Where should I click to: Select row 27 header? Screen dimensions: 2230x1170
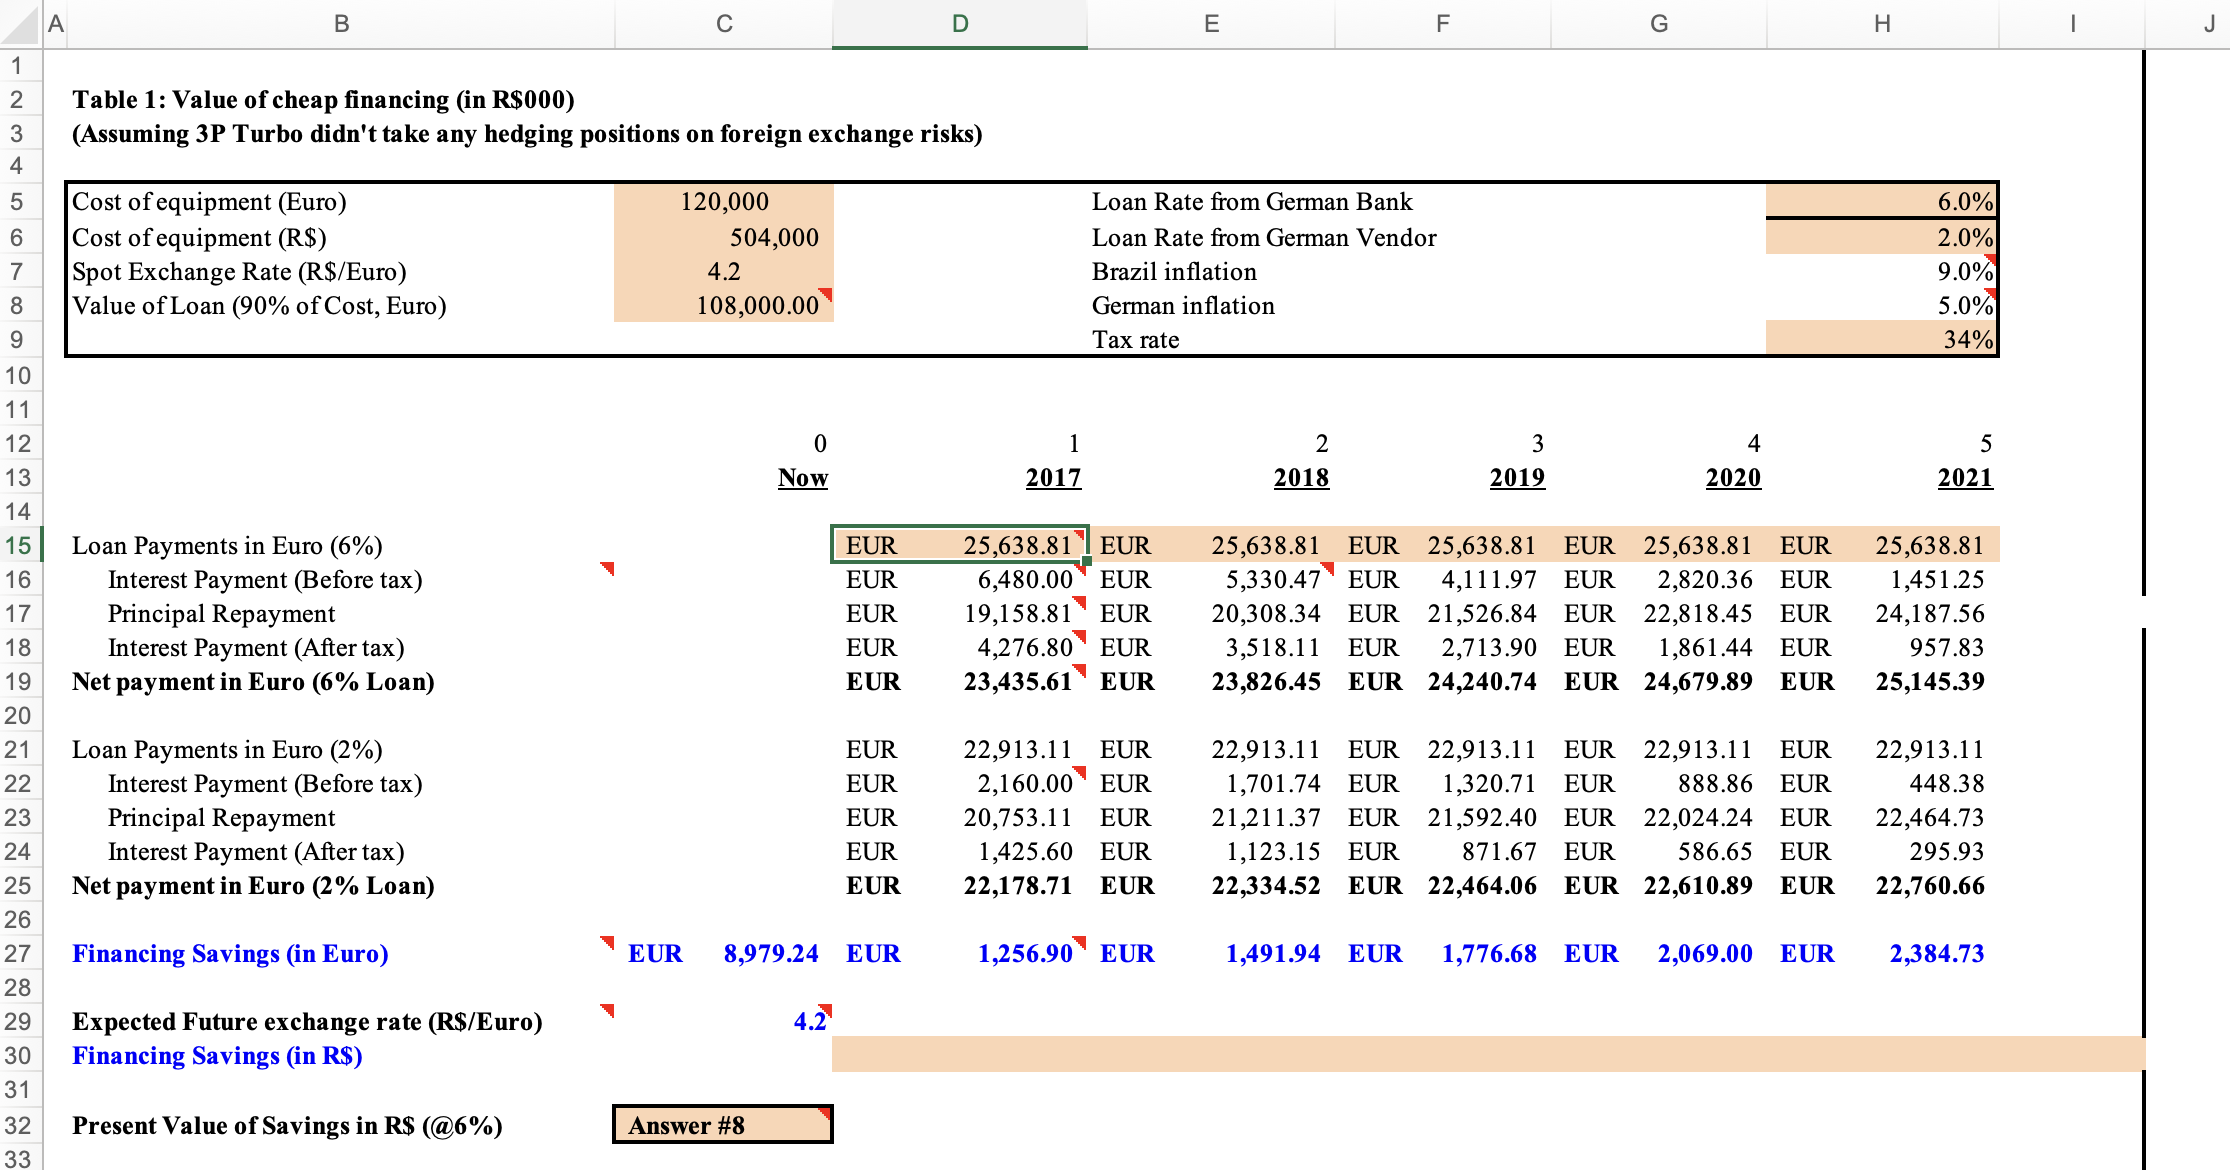click(20, 953)
